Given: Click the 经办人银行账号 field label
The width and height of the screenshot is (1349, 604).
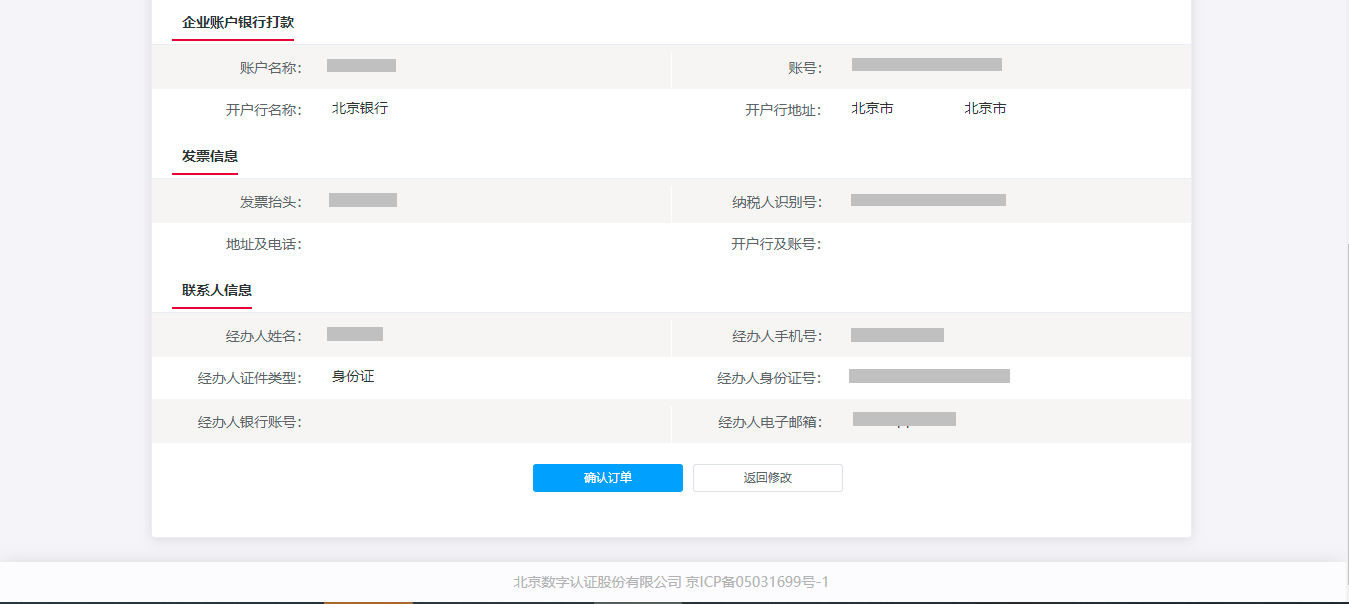Looking at the screenshot, I should tap(250, 422).
